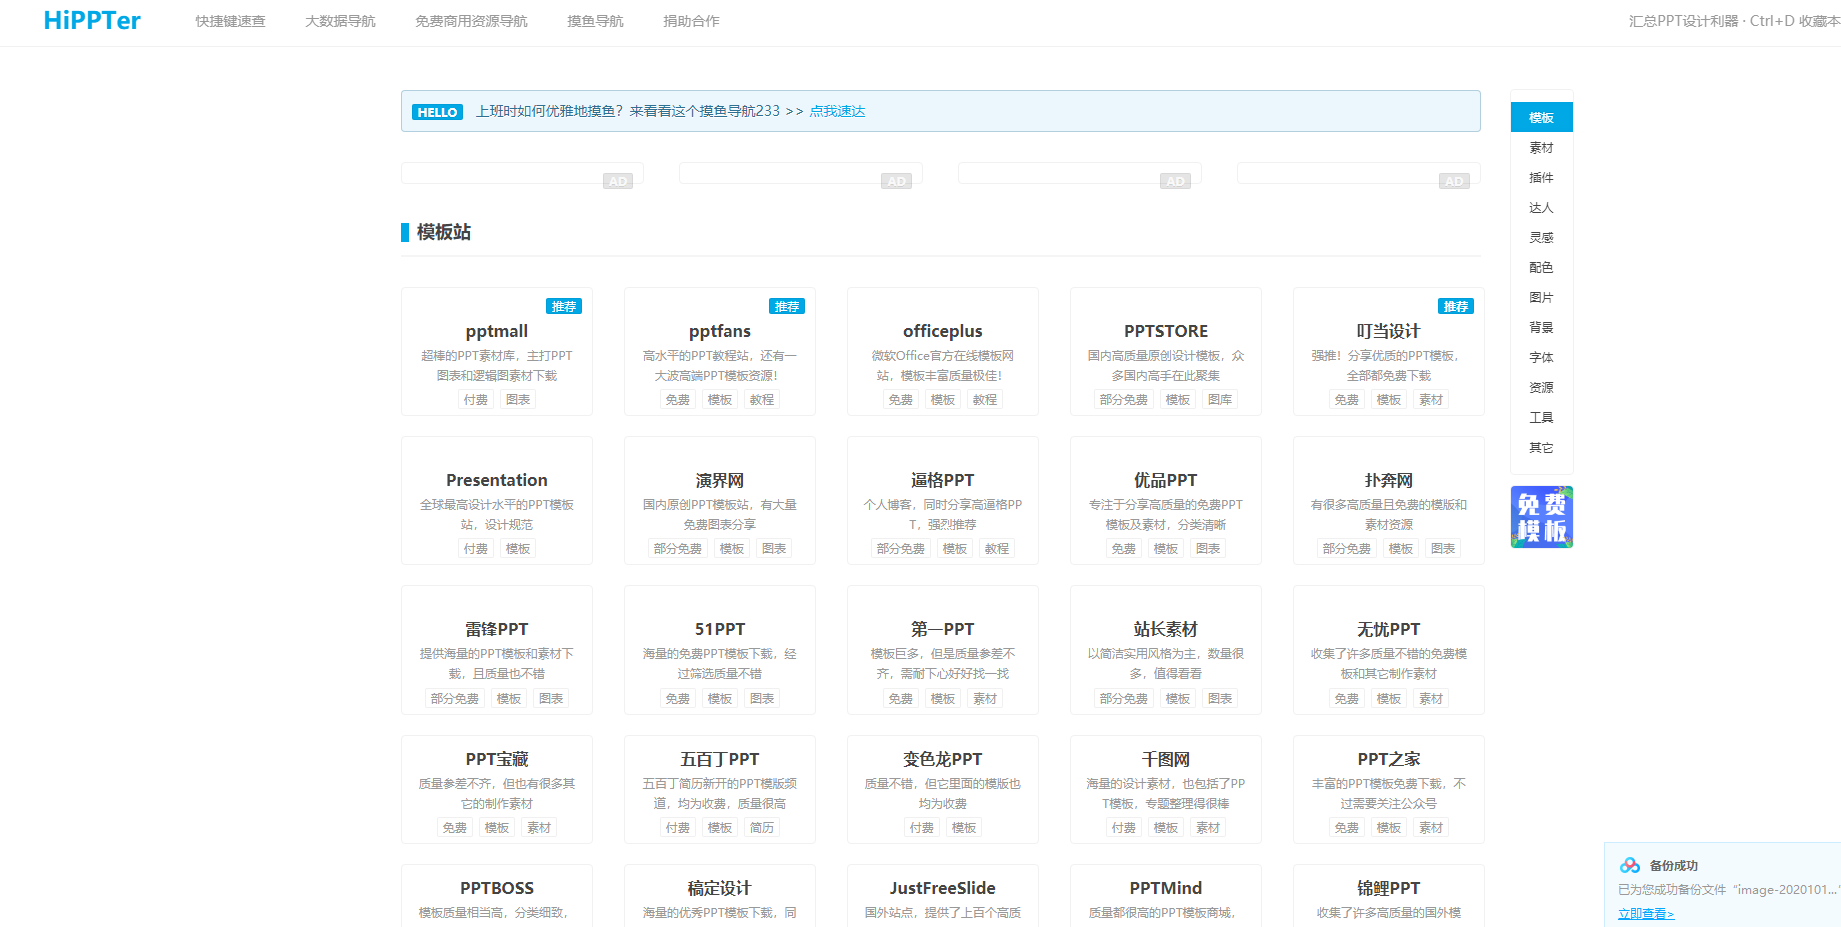Open the 千图网 site card
Screen dimensions: 1841x927
point(1166,789)
